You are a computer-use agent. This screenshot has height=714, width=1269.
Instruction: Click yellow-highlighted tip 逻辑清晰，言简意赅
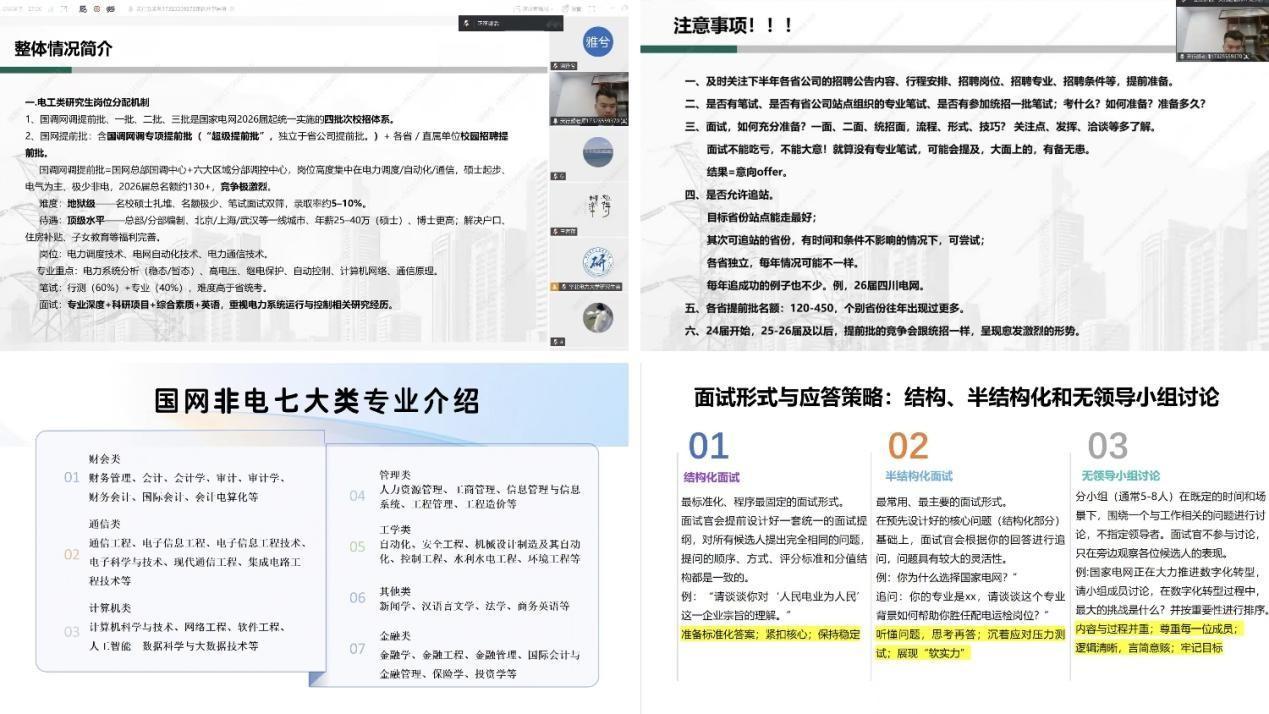pos(1148,647)
